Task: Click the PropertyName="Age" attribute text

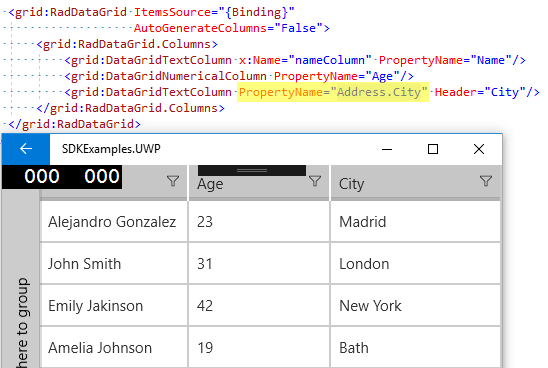Action: pos(337,76)
